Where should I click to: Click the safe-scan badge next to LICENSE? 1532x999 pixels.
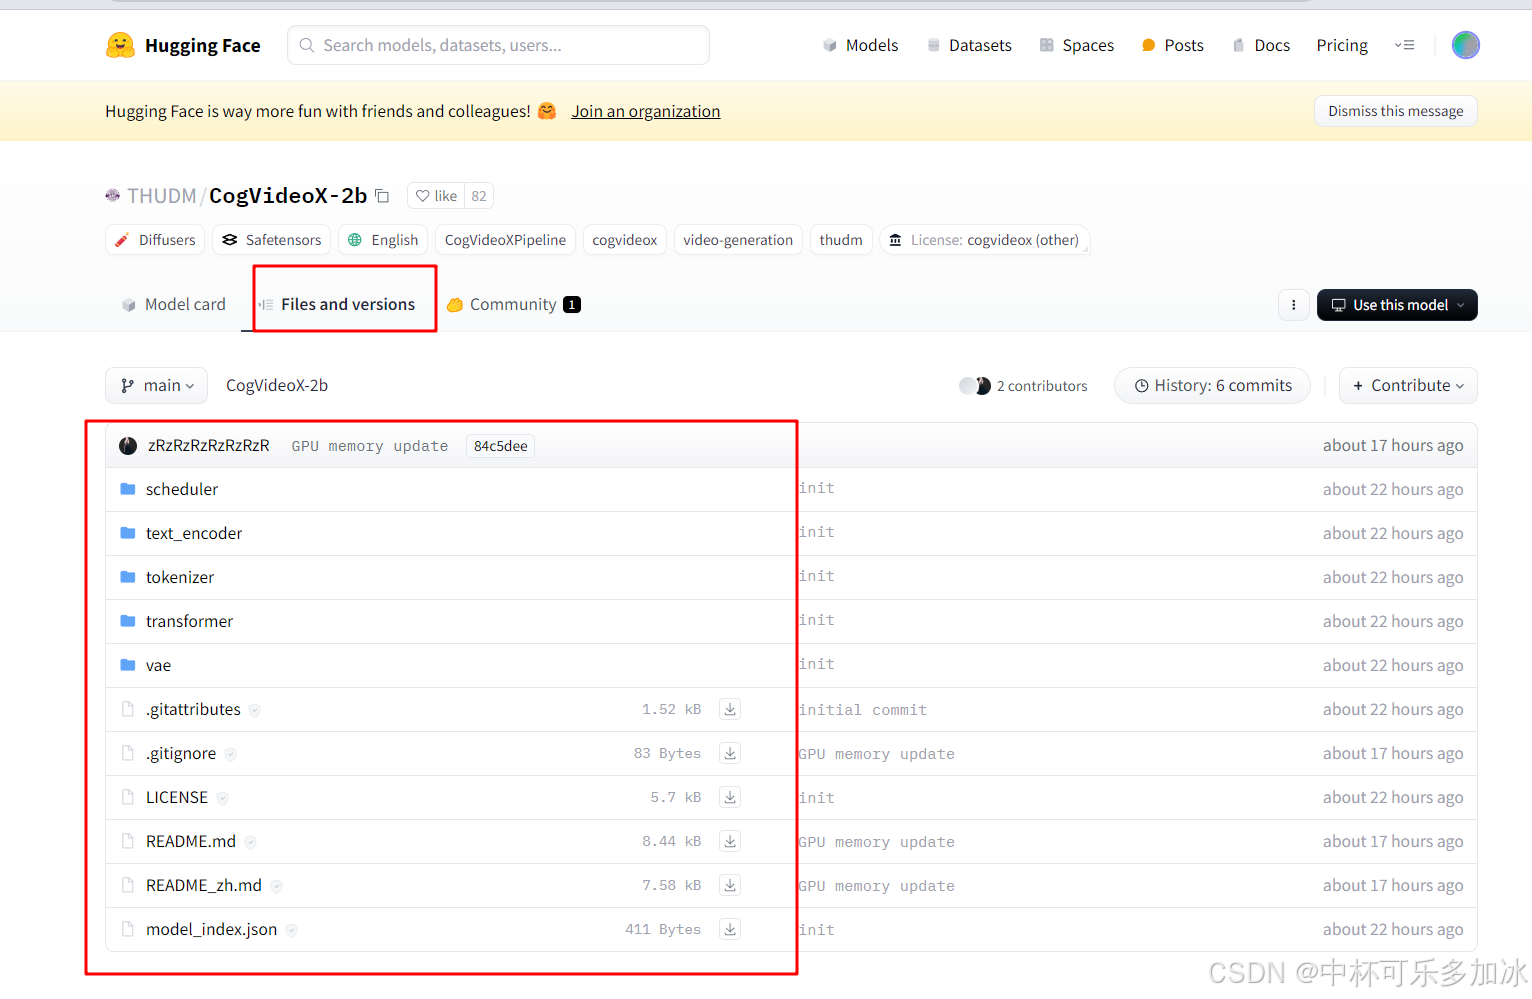[x=222, y=798]
